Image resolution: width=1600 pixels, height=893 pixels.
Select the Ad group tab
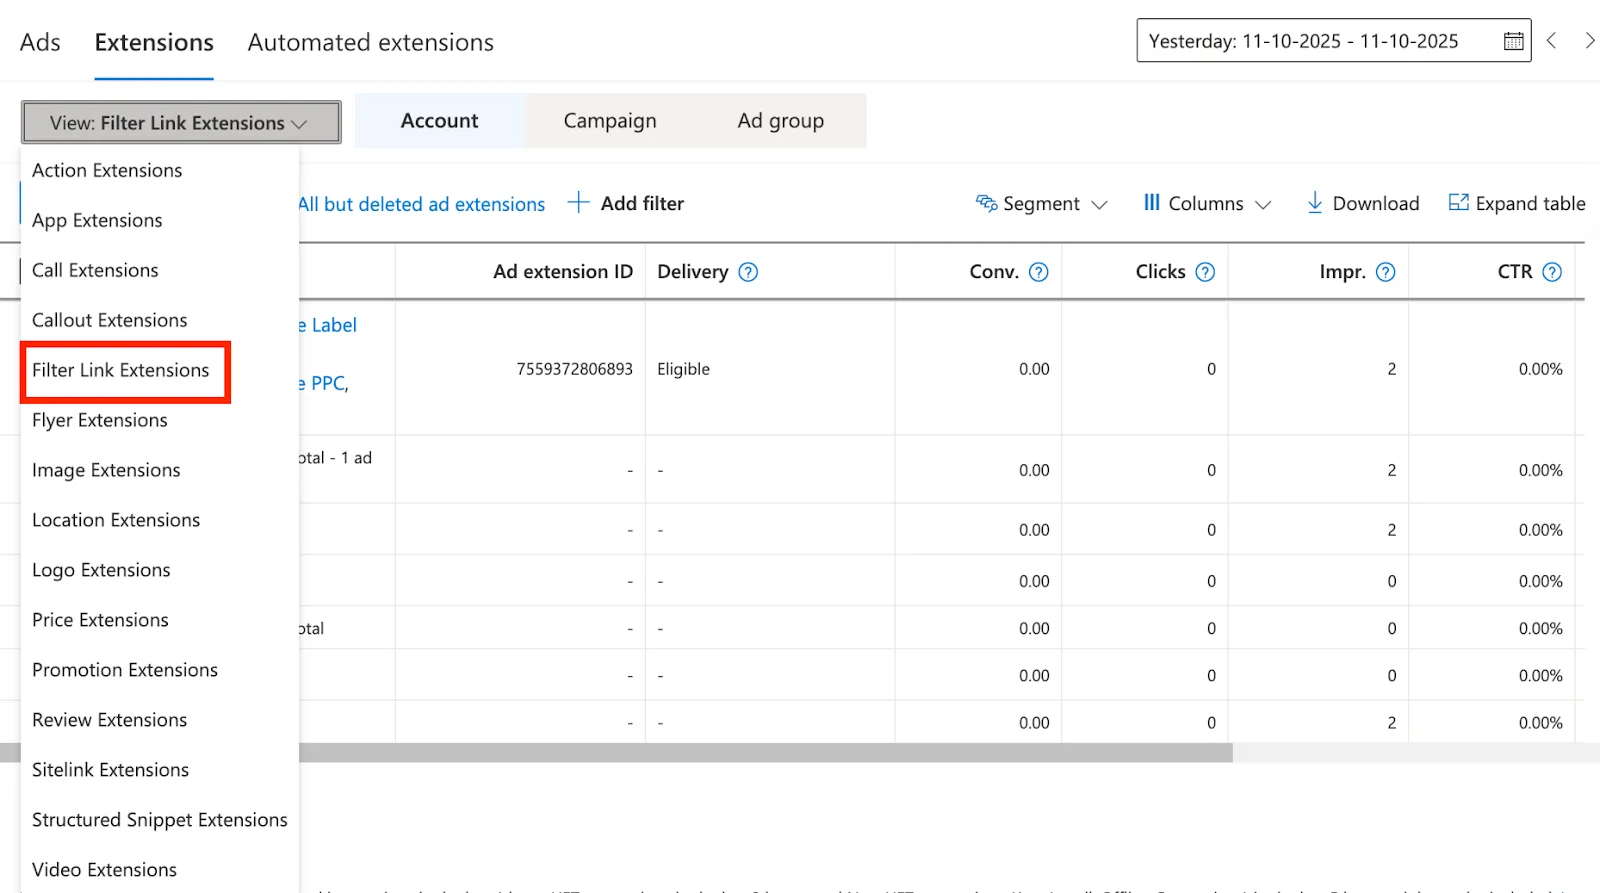tap(781, 121)
